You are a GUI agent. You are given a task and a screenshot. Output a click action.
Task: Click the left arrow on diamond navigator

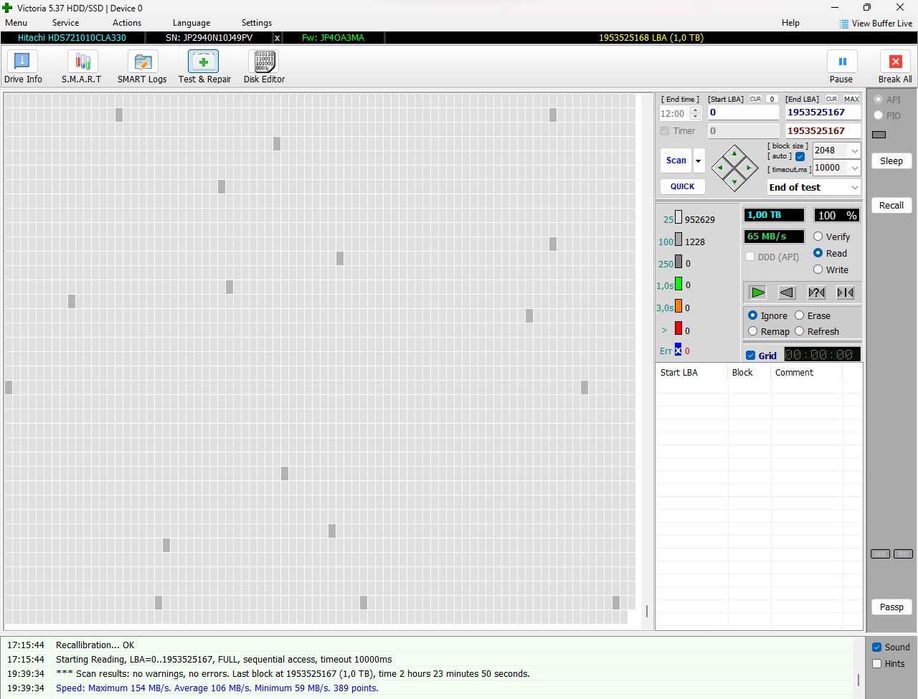click(x=720, y=168)
